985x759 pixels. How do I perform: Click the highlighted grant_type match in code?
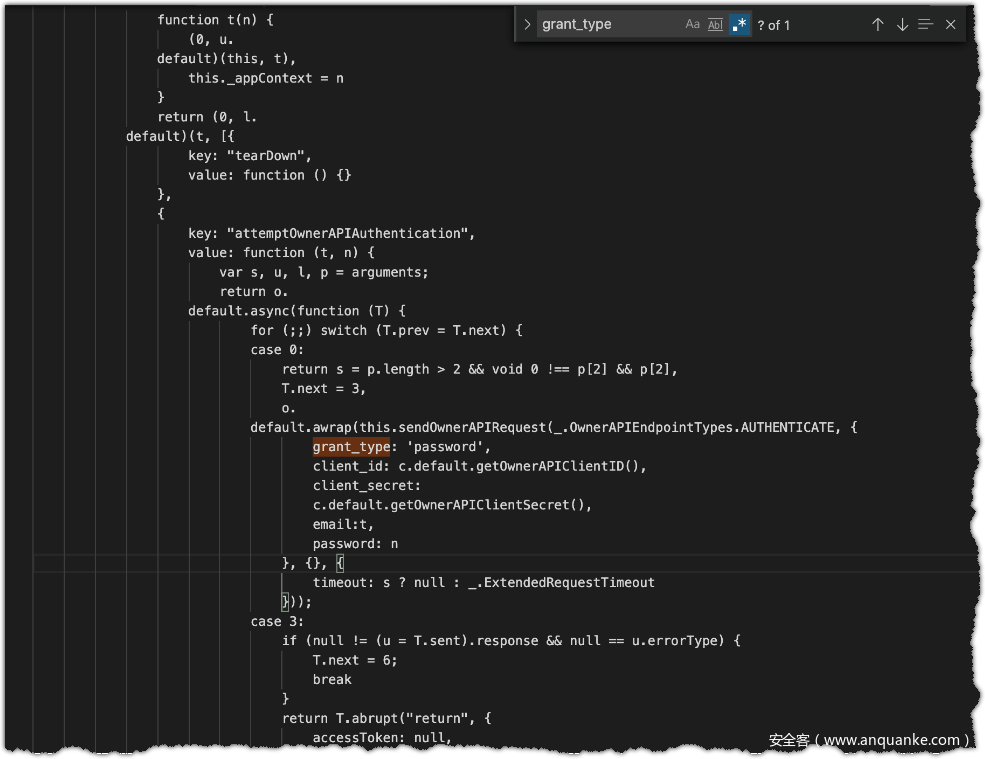(351, 447)
